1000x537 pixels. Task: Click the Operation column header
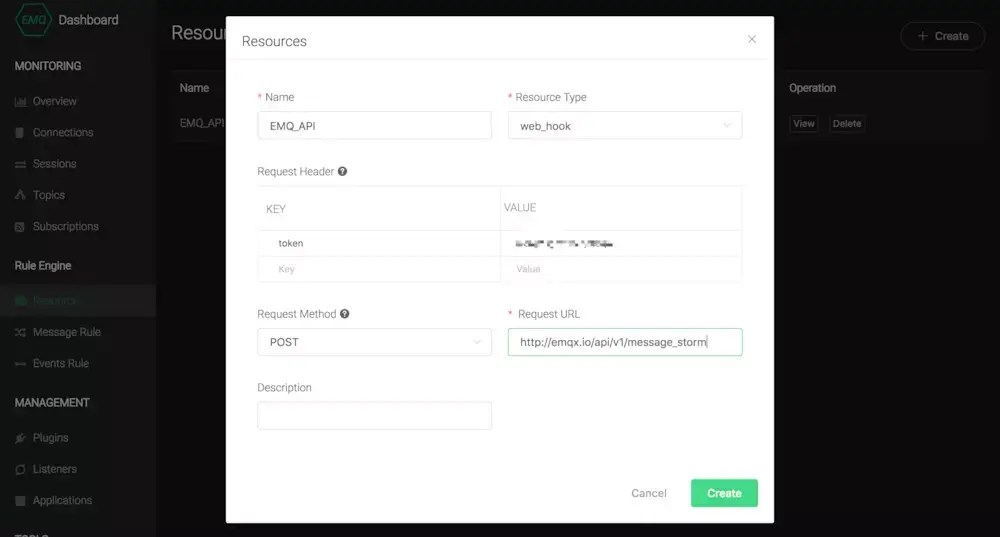pos(812,88)
